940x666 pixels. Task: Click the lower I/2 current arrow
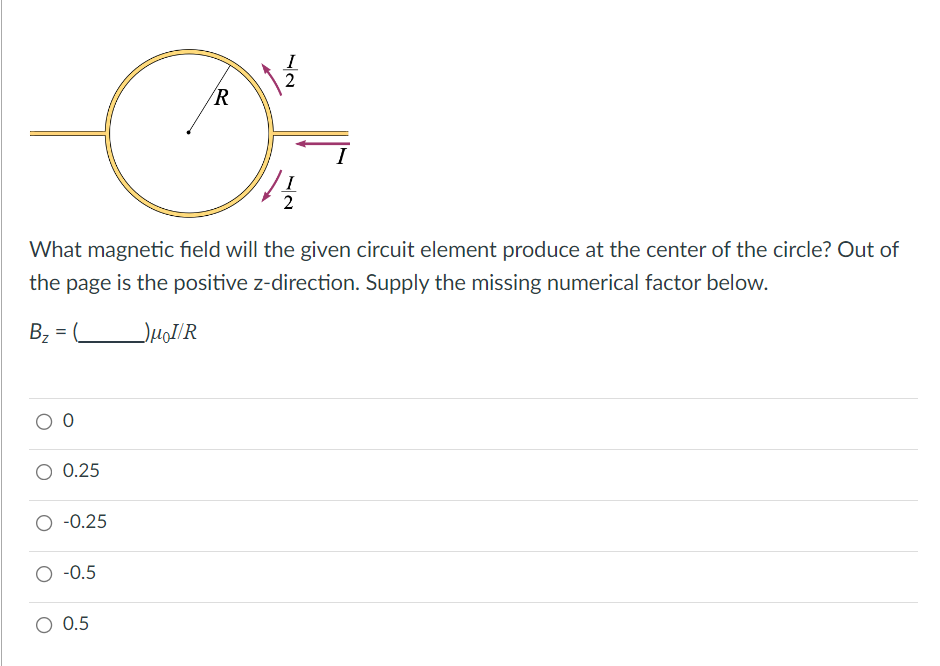click(x=271, y=188)
